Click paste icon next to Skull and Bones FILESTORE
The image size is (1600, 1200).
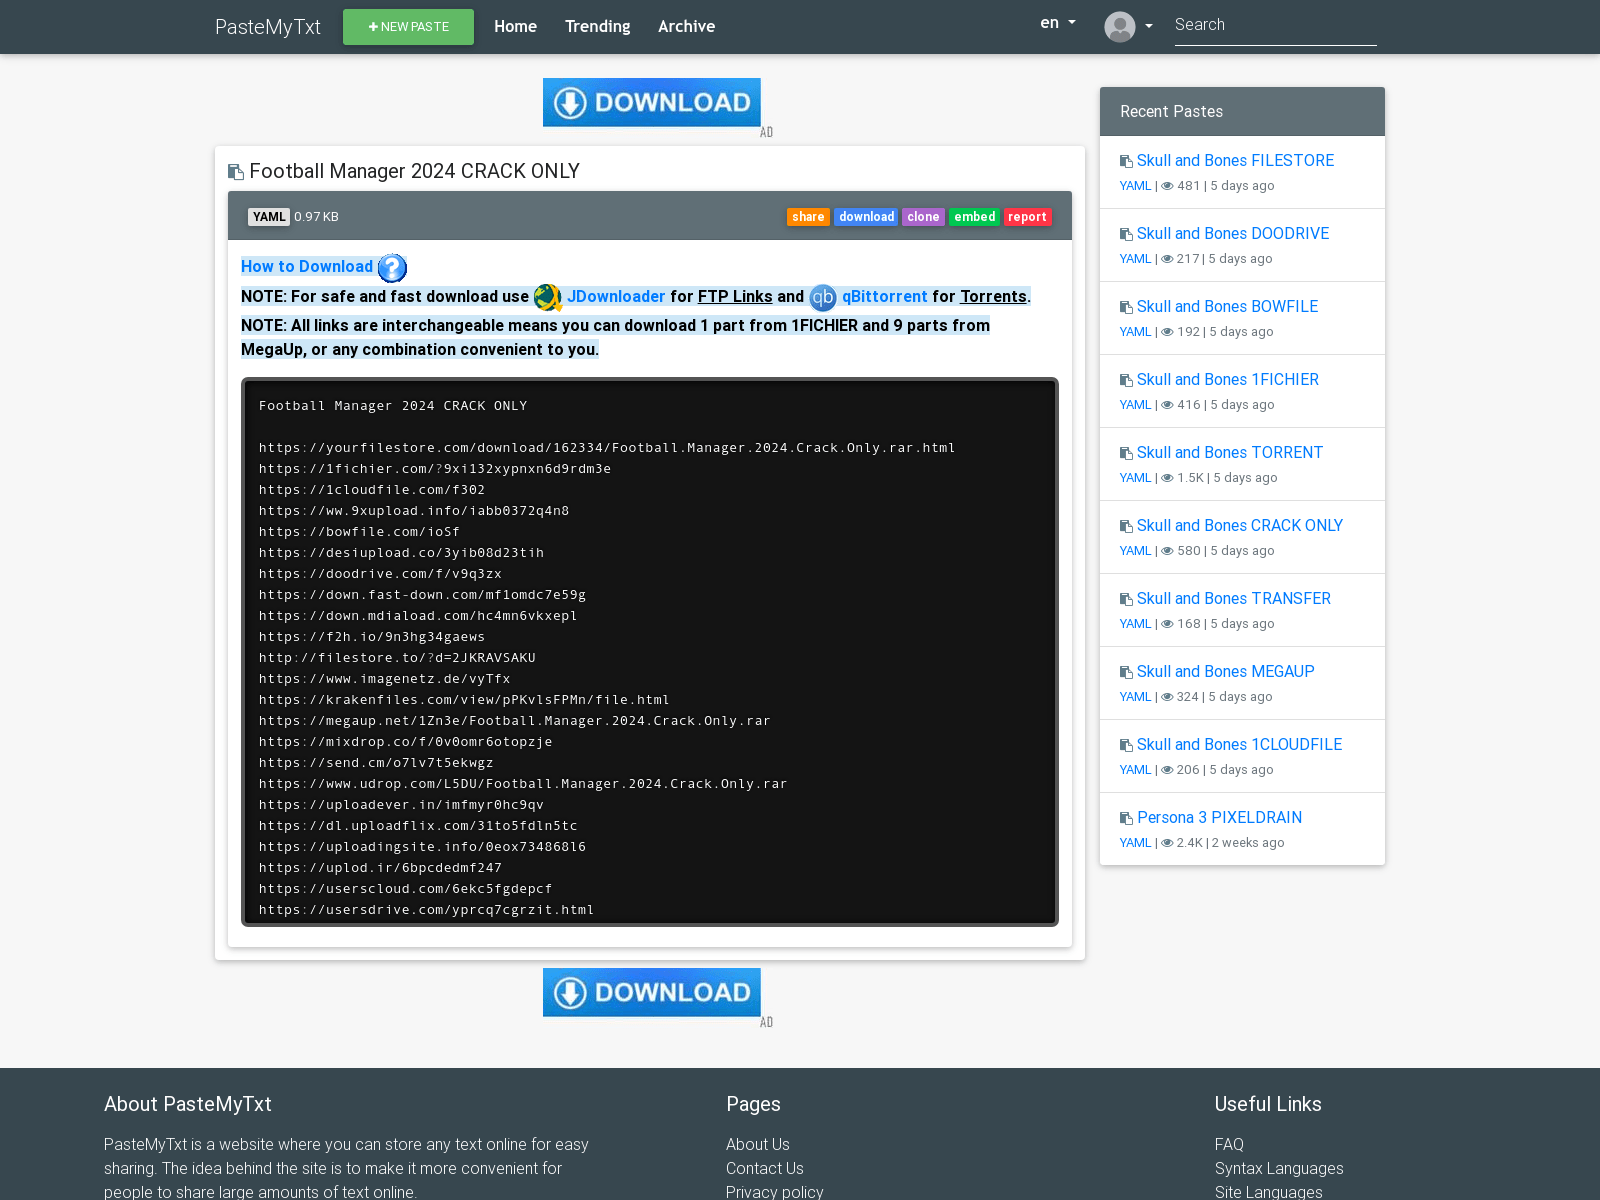[1126, 162]
